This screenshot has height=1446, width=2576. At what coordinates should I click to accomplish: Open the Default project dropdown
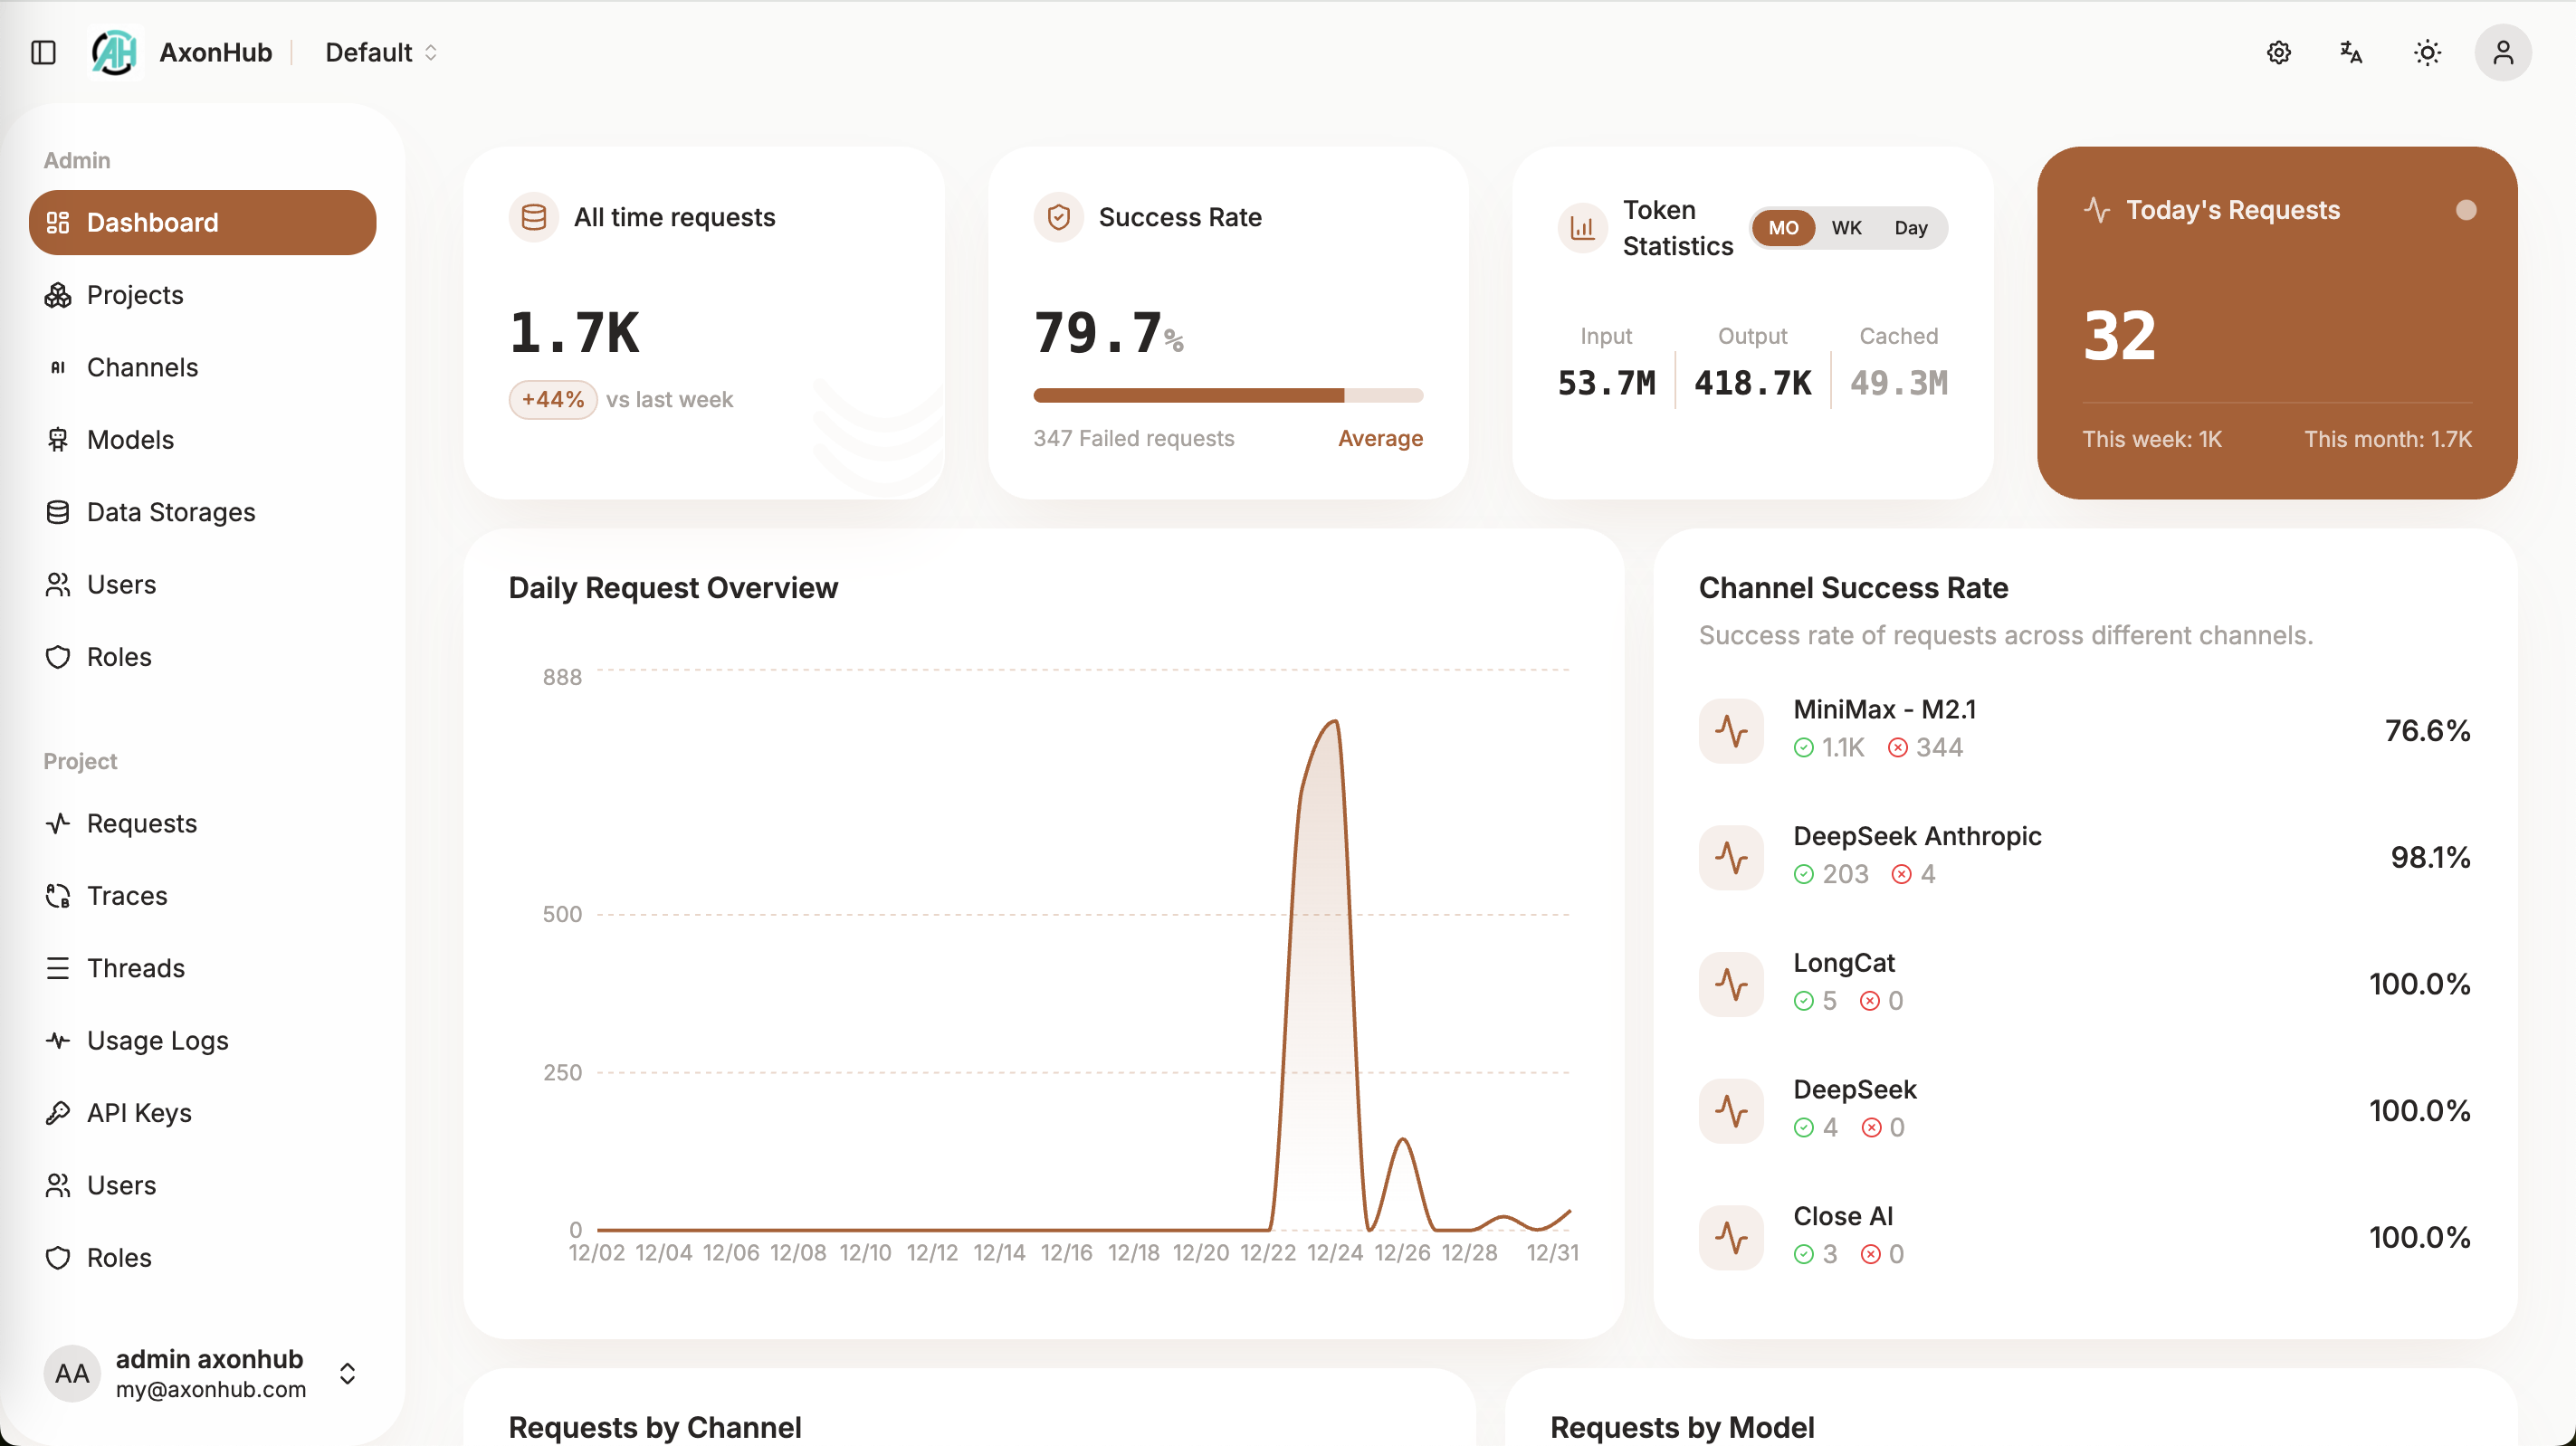380,52
